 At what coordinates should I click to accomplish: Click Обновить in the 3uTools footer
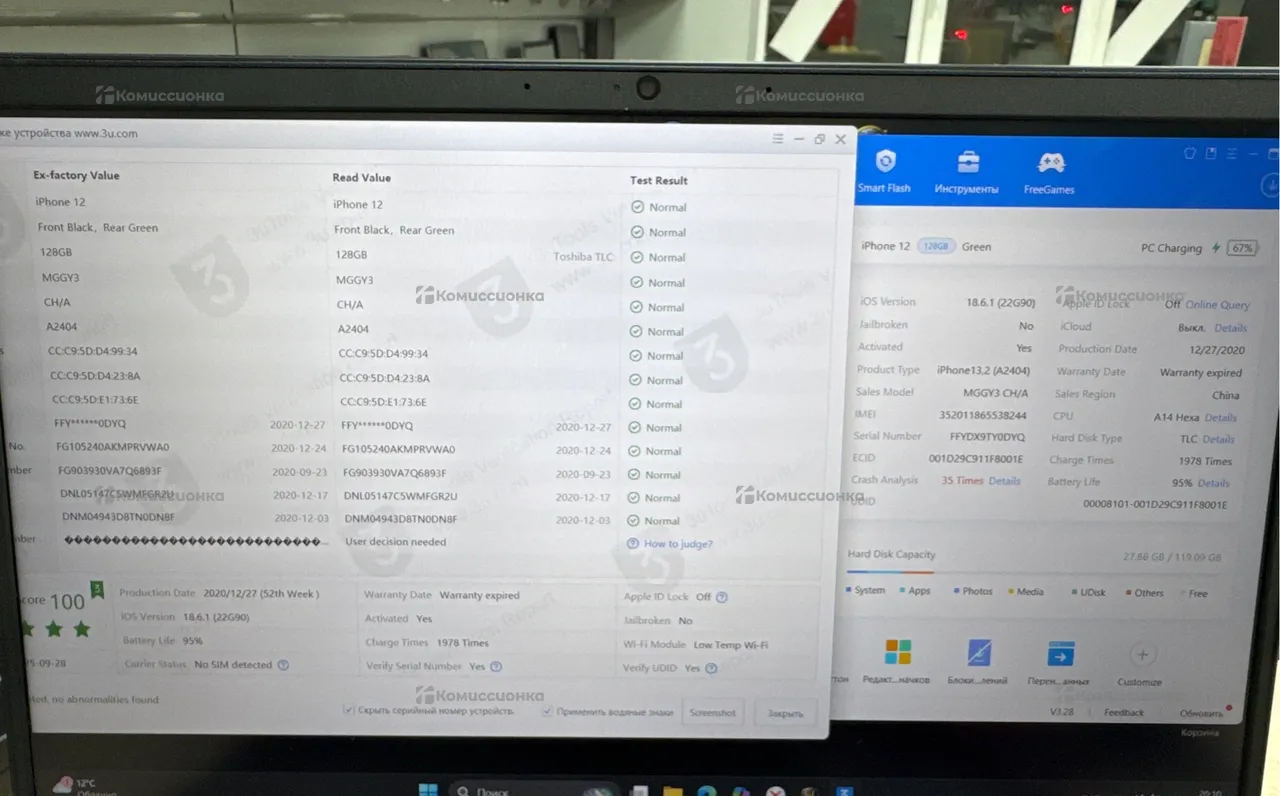coord(1201,714)
